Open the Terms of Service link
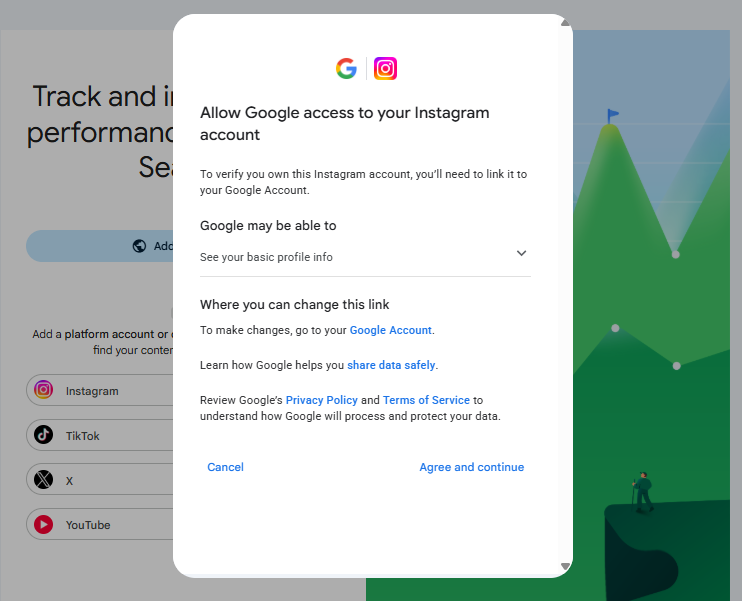The width and height of the screenshot is (742, 601). coord(426,400)
